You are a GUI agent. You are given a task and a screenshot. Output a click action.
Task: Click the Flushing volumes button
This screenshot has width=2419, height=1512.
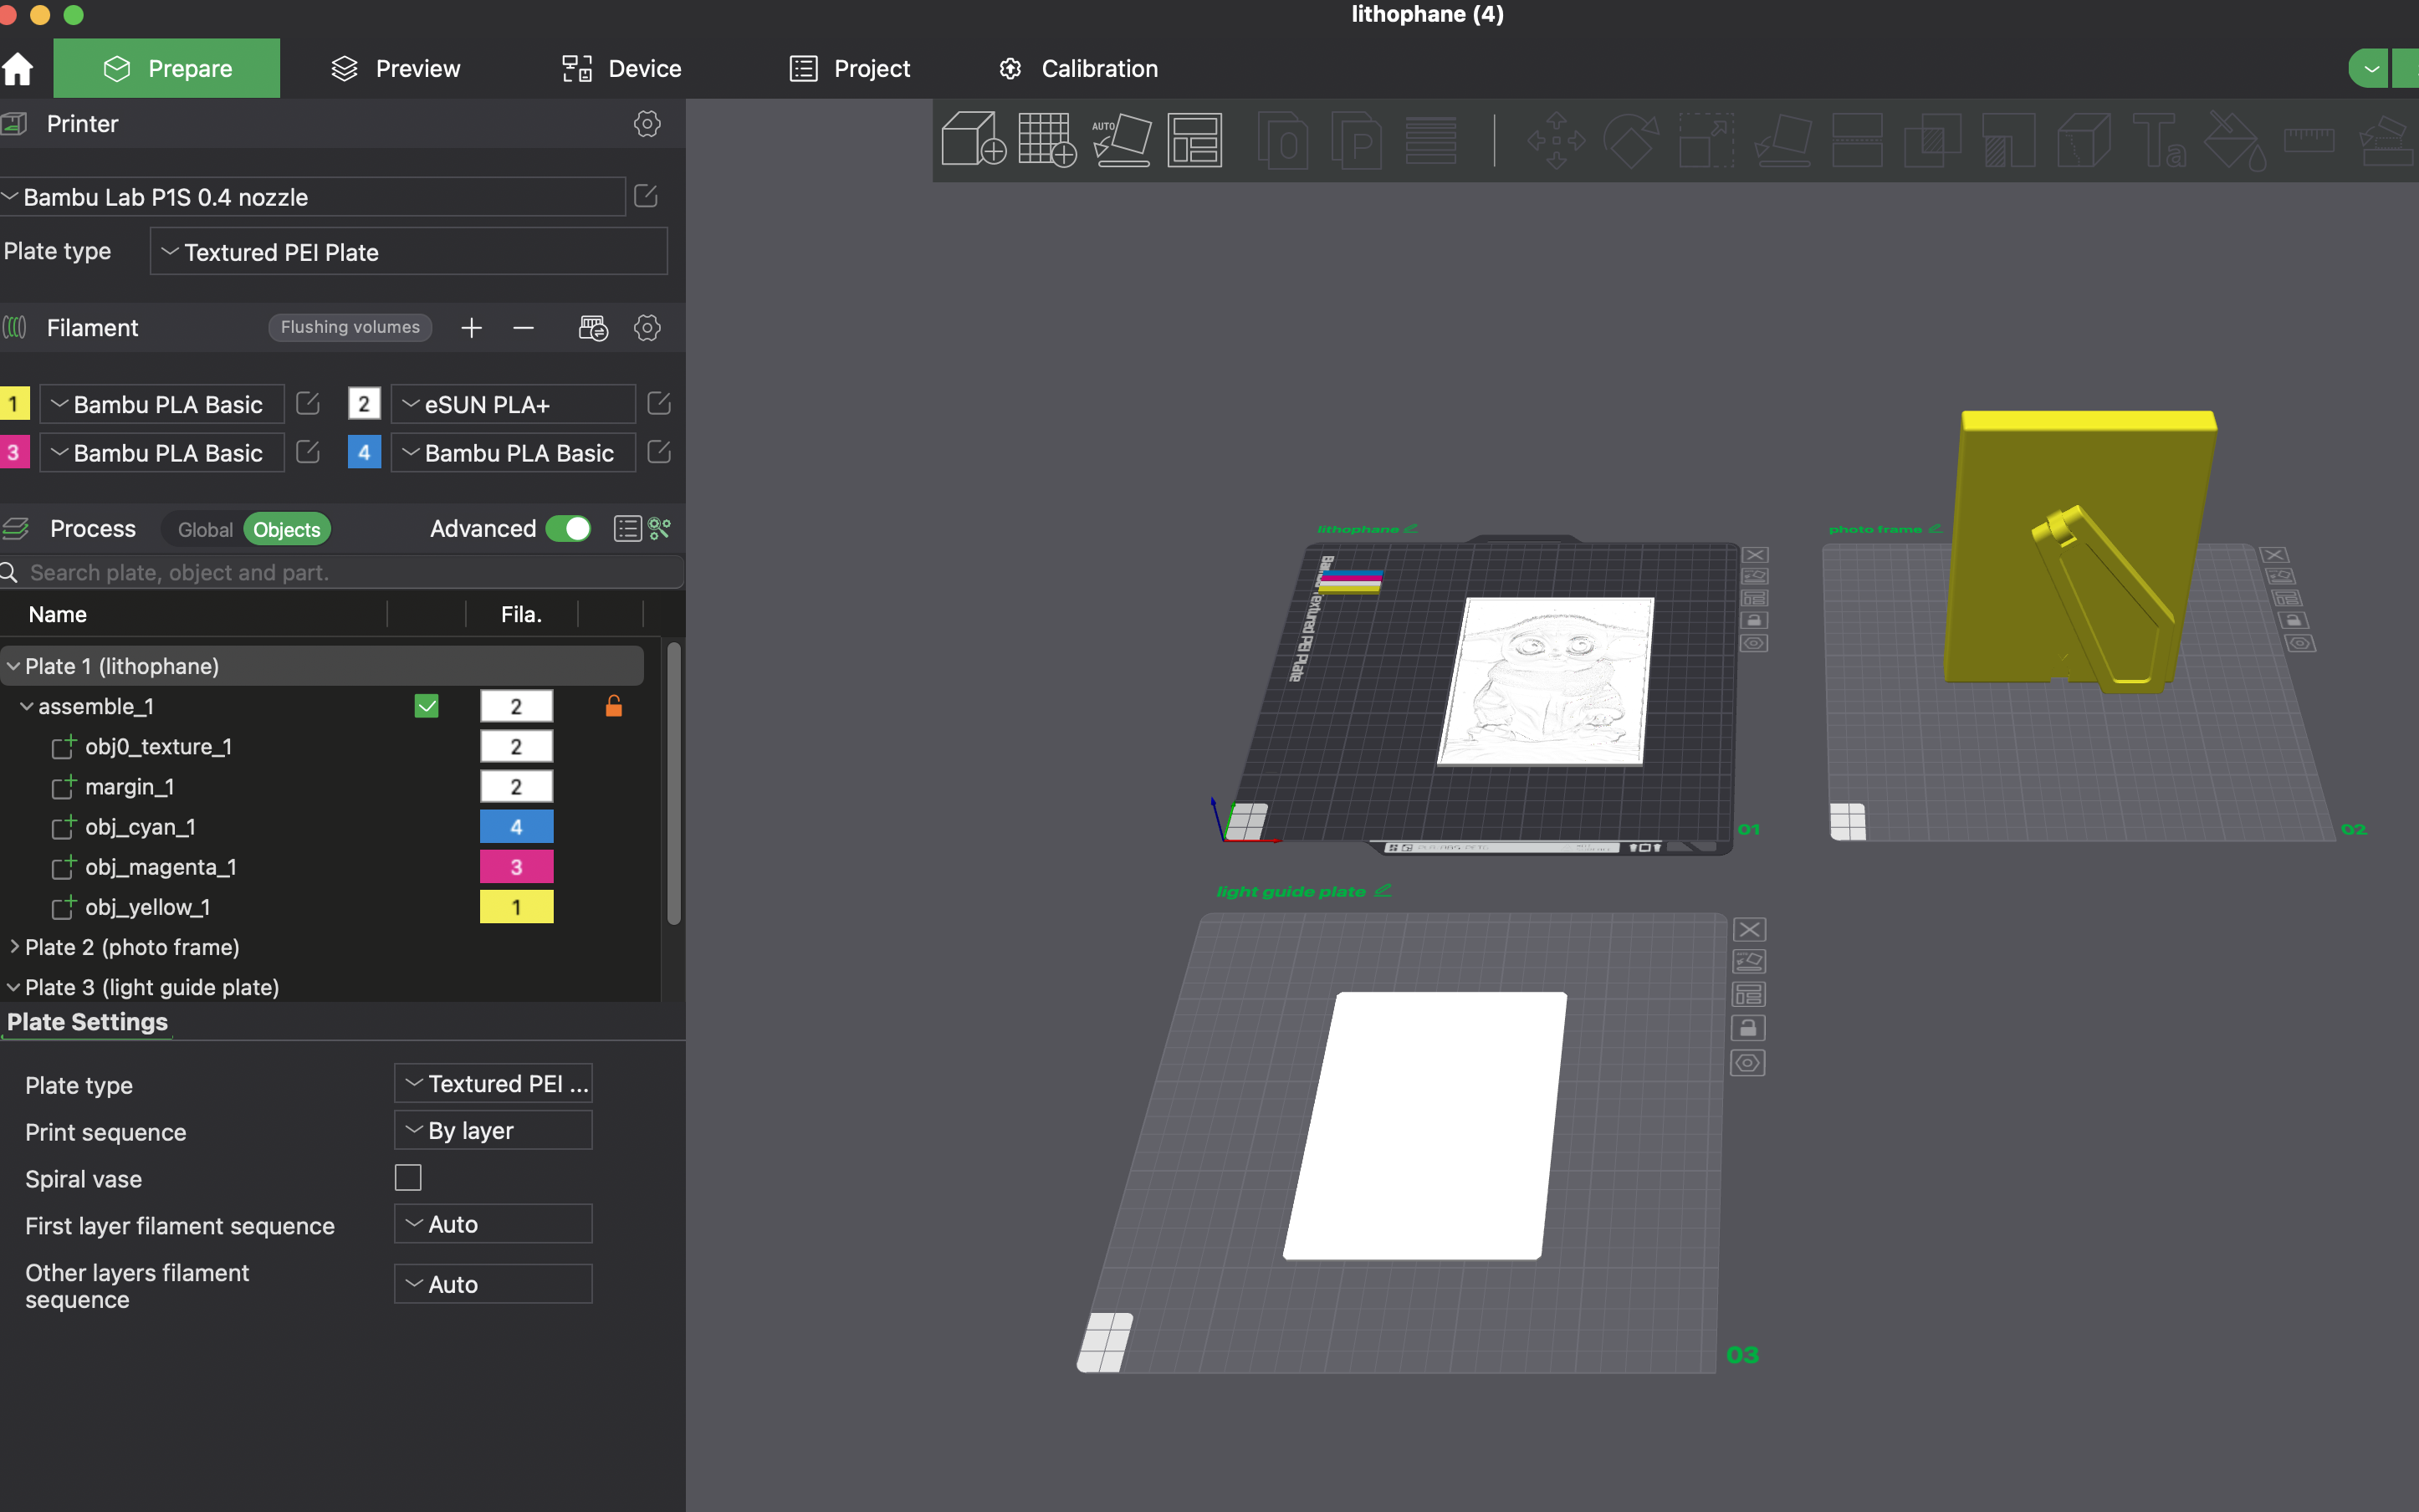(x=350, y=327)
